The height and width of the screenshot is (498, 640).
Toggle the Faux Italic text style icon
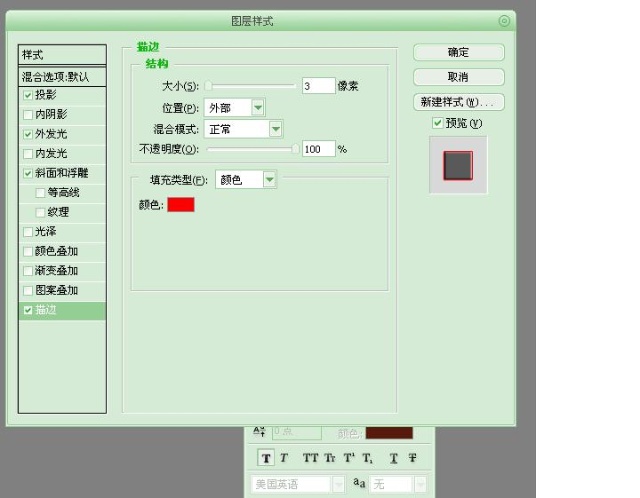(x=284, y=458)
